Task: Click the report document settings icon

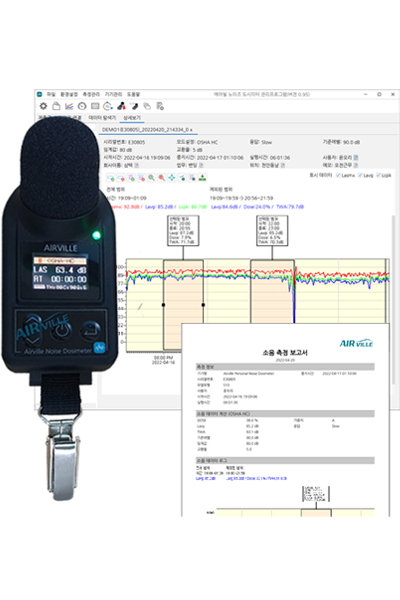Action: coord(160,106)
